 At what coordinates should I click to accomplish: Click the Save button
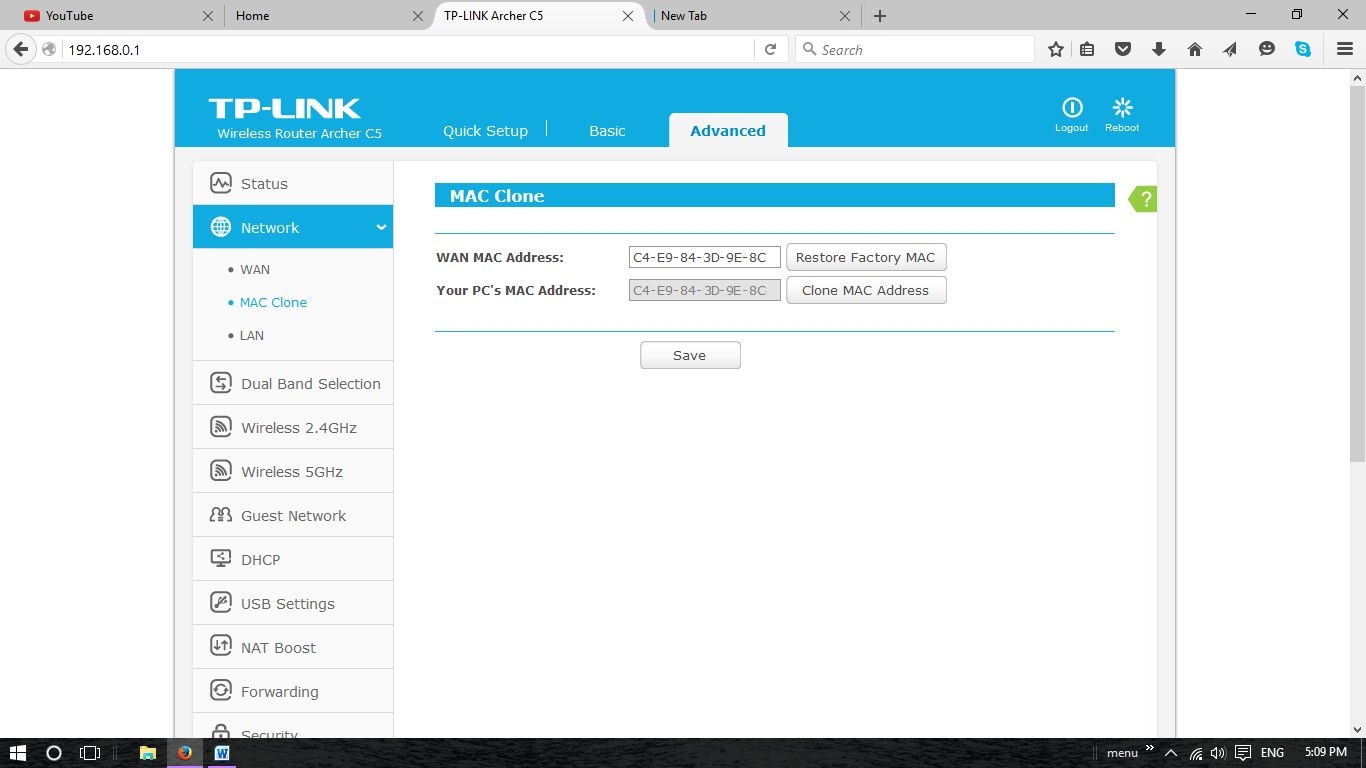click(690, 355)
